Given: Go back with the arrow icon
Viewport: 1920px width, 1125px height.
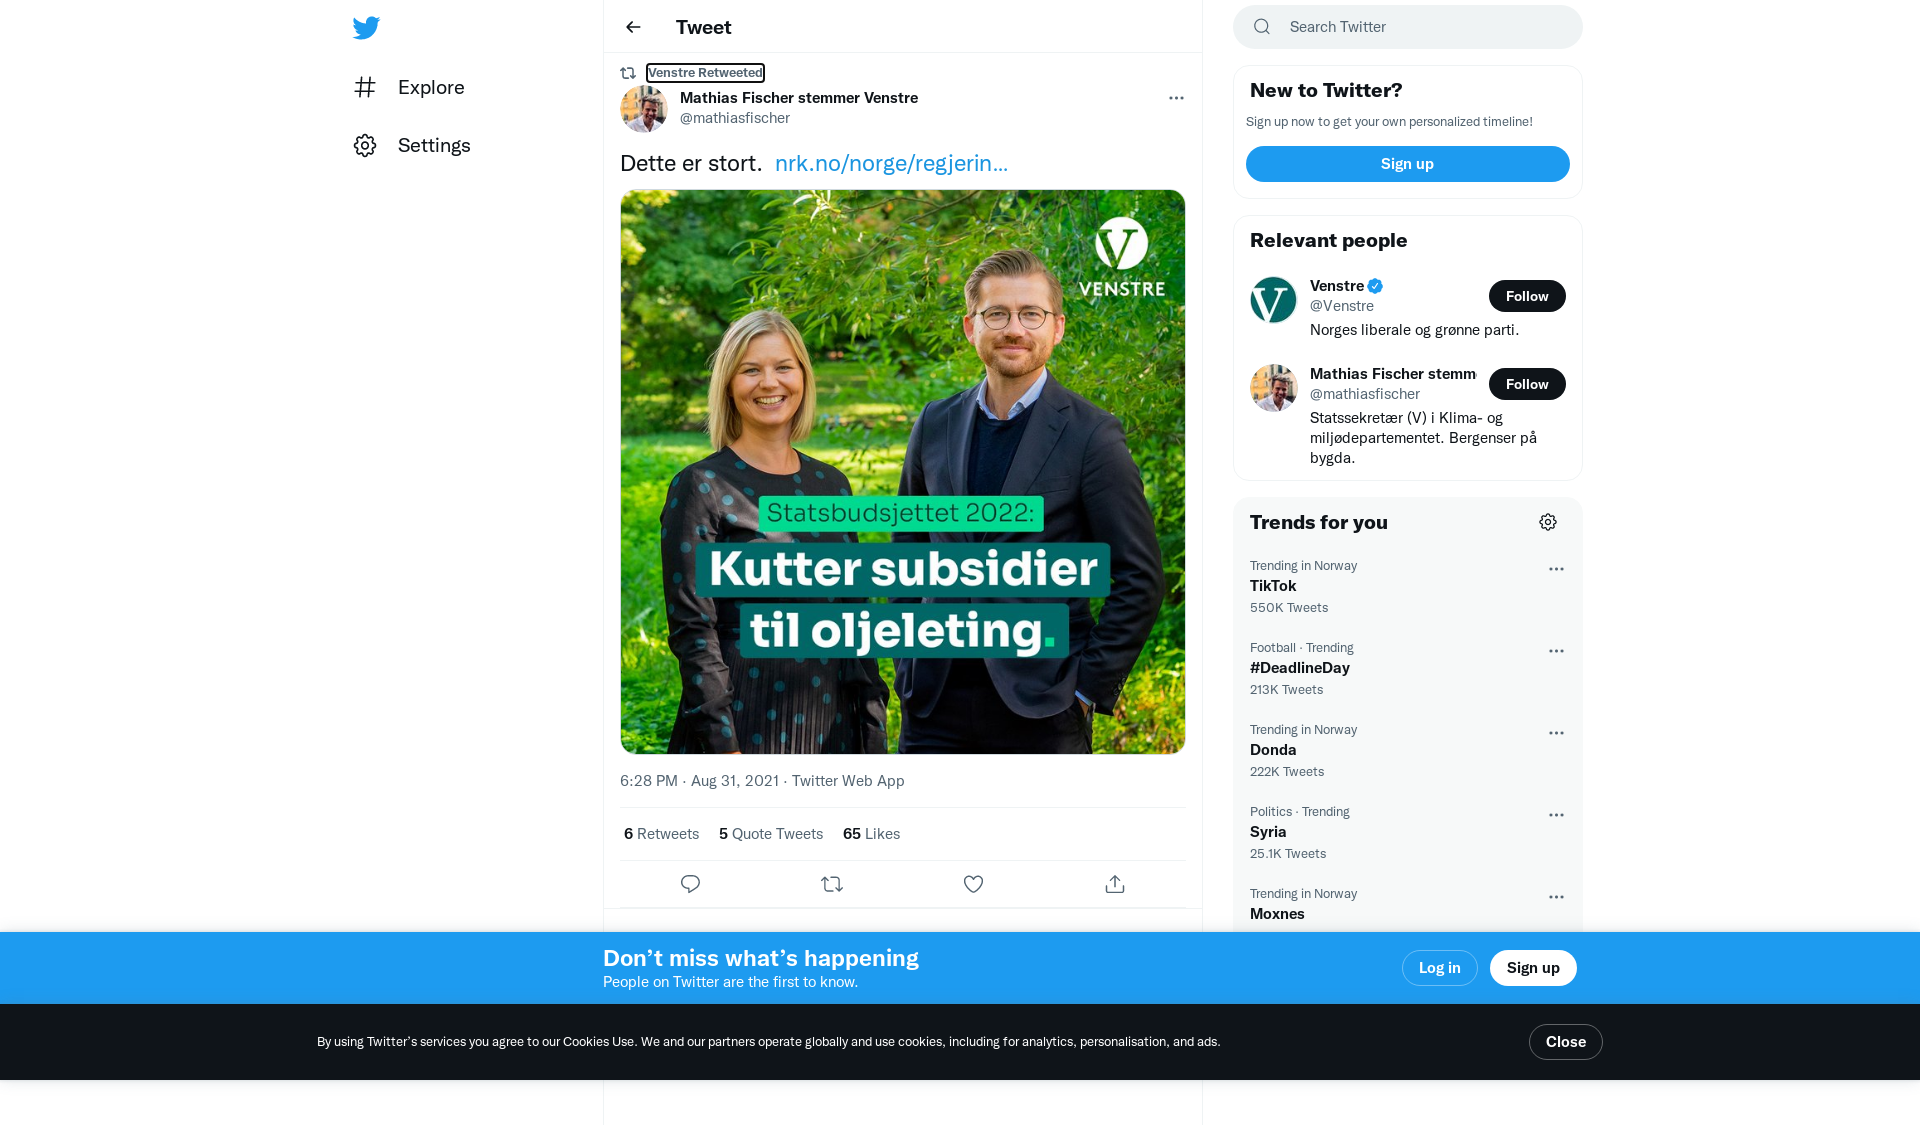Looking at the screenshot, I should [633, 27].
